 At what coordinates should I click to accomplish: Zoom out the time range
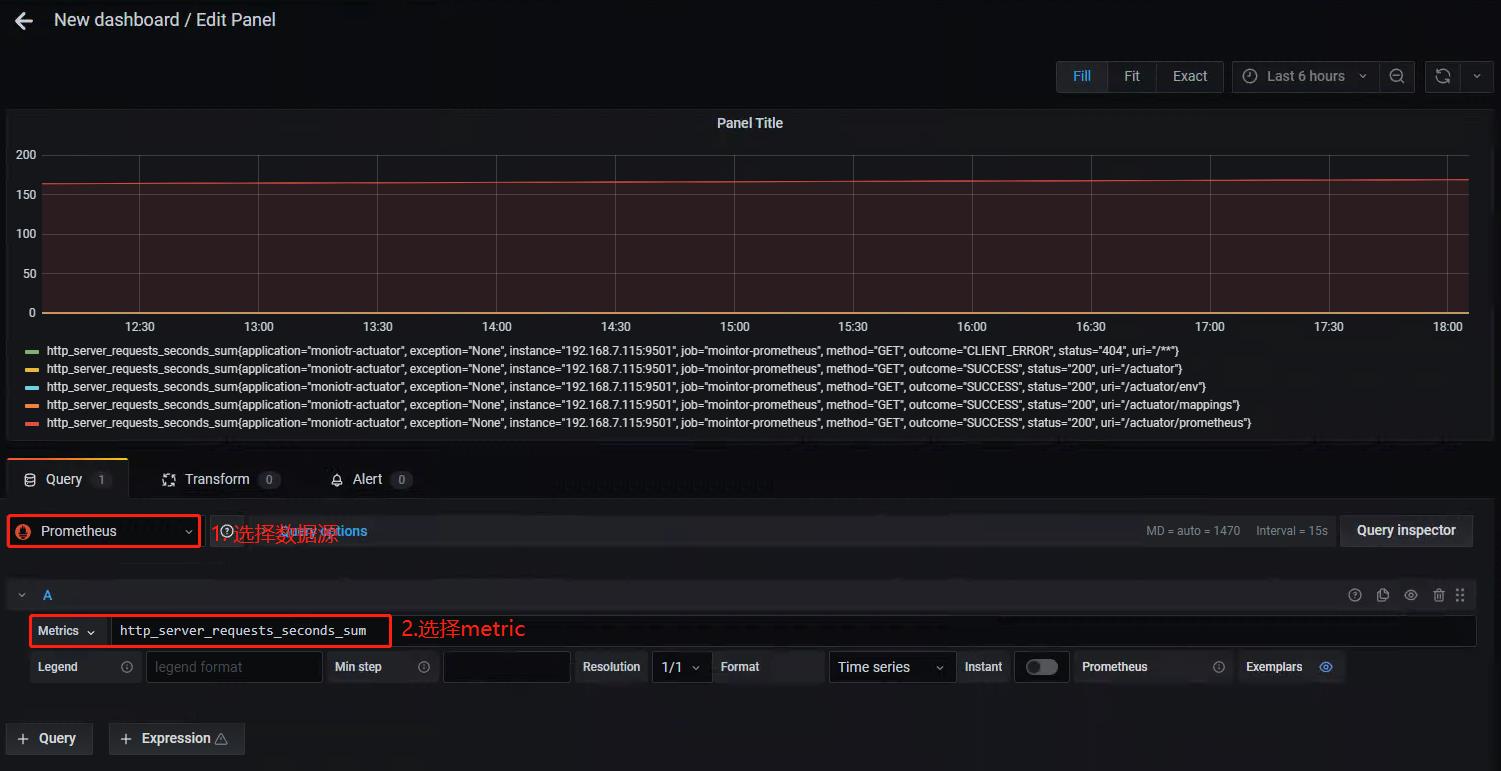(x=1397, y=76)
